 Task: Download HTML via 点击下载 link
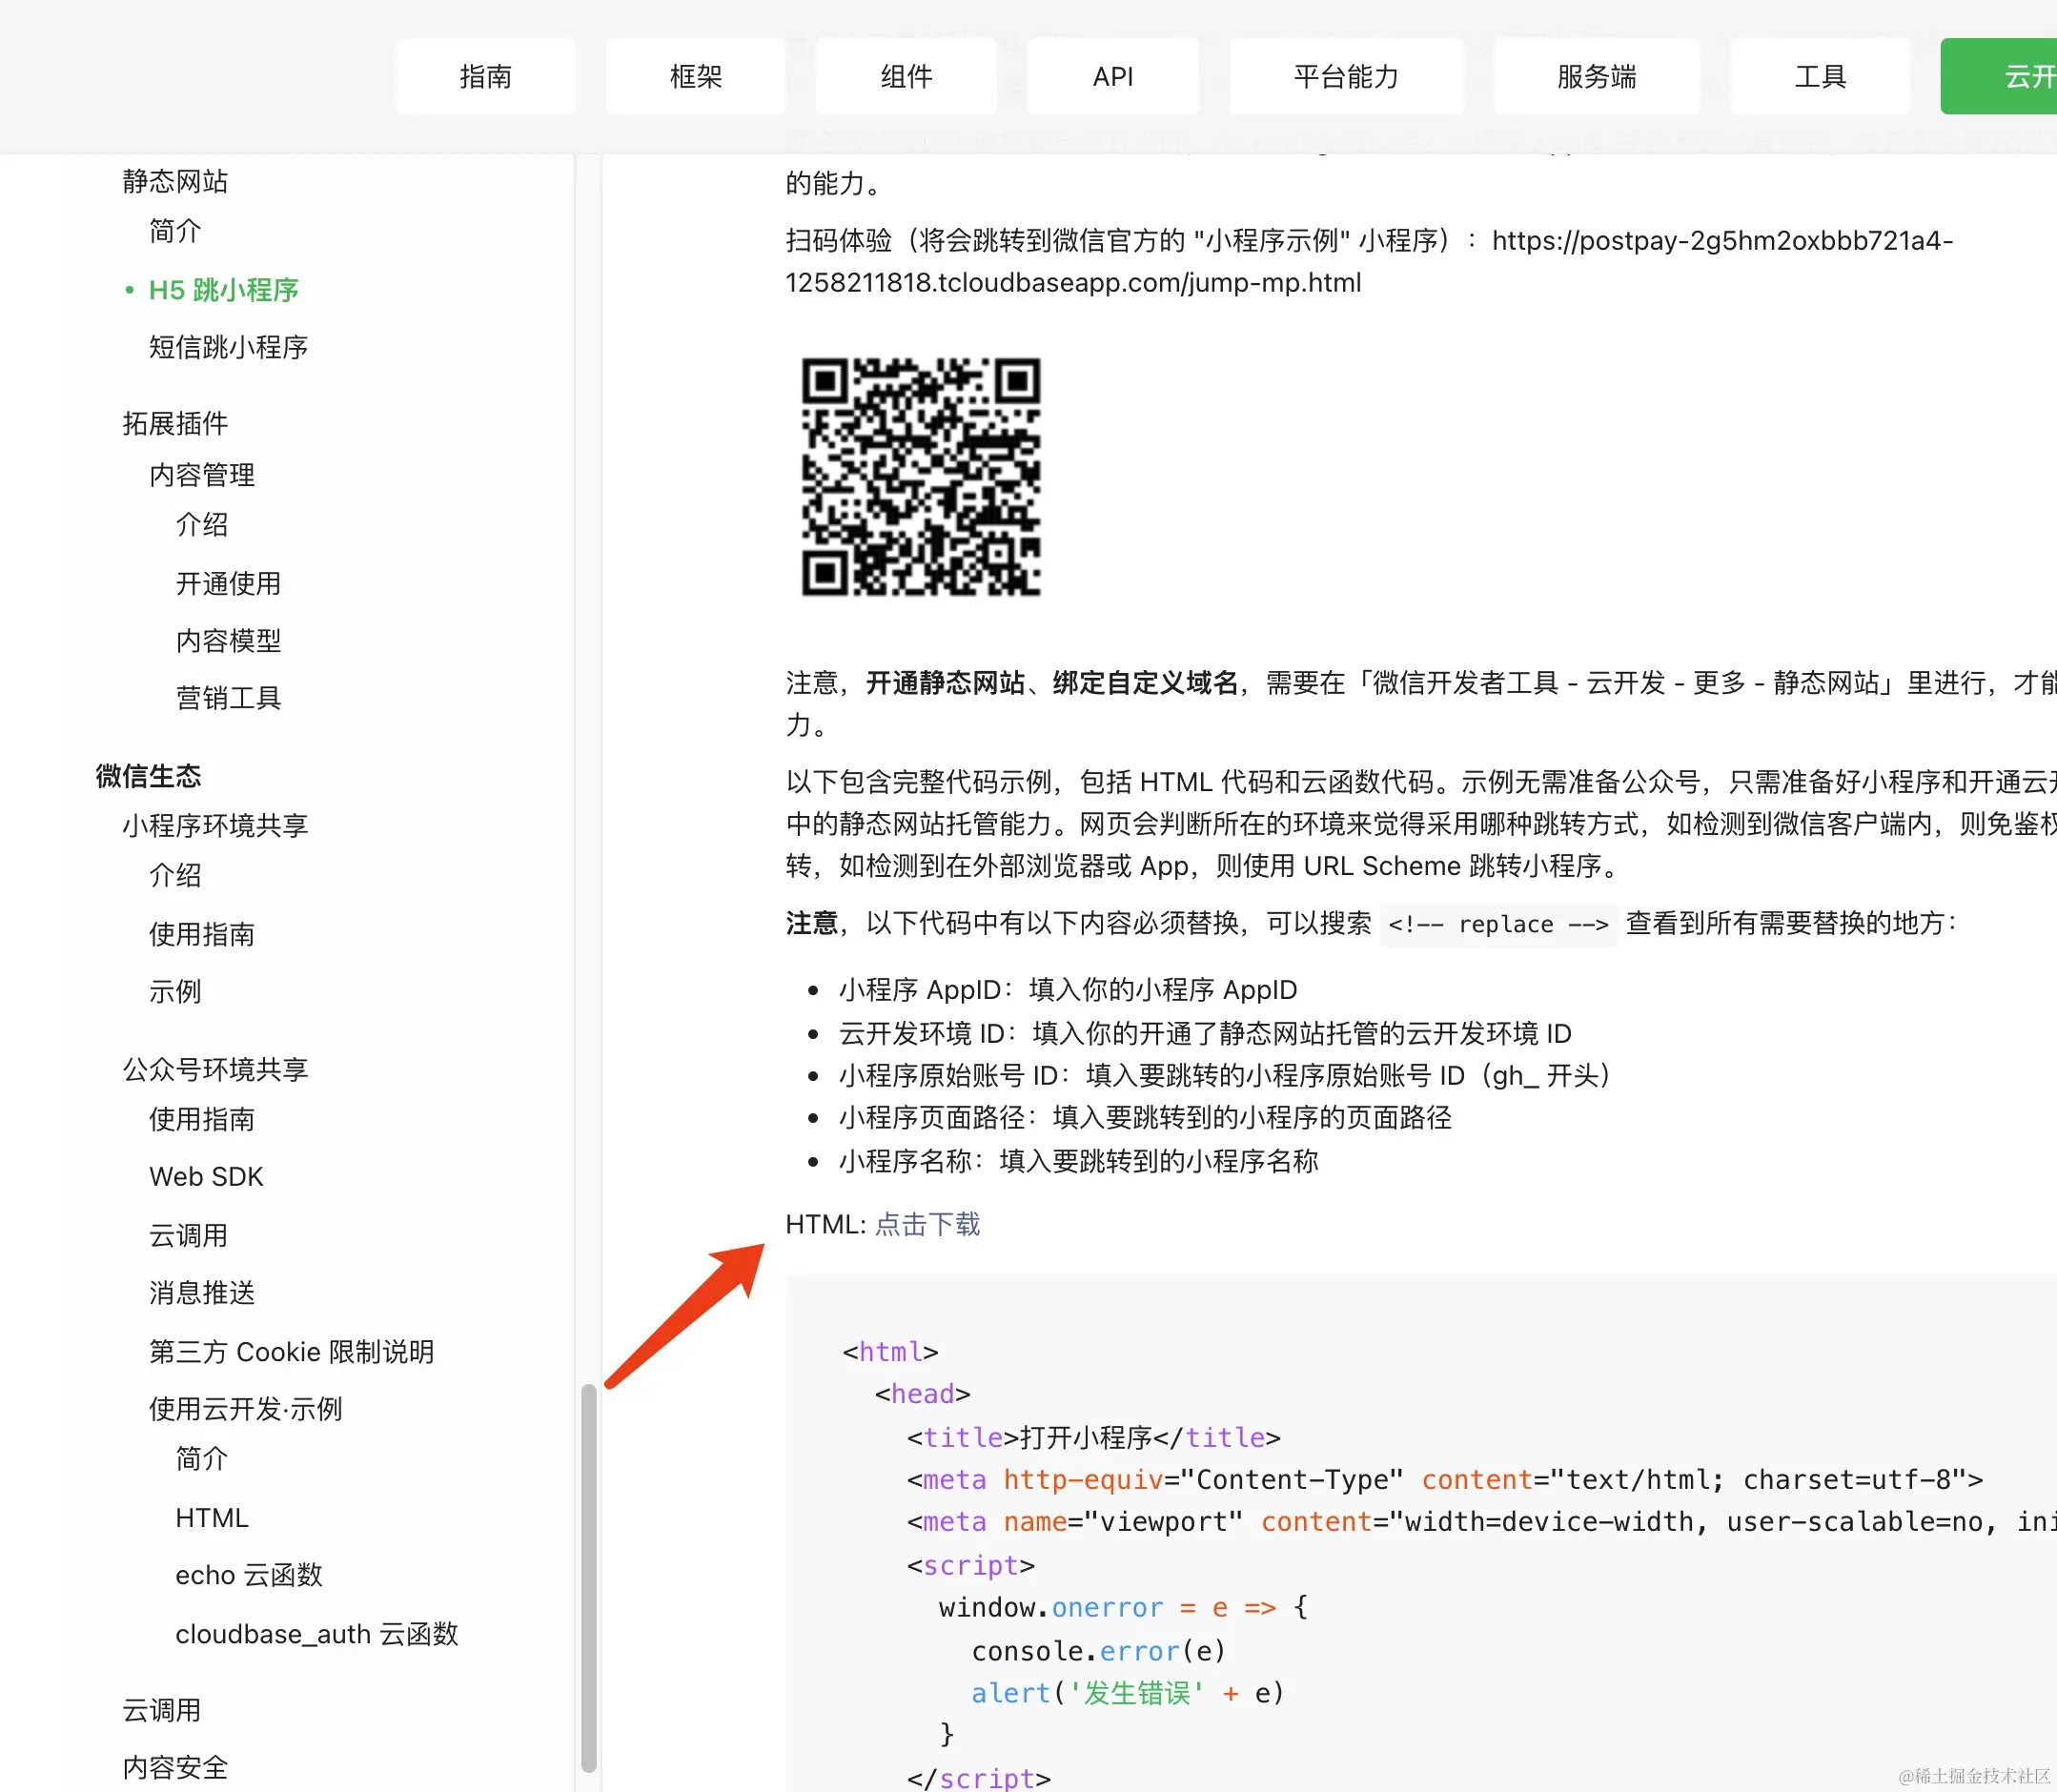tap(927, 1224)
